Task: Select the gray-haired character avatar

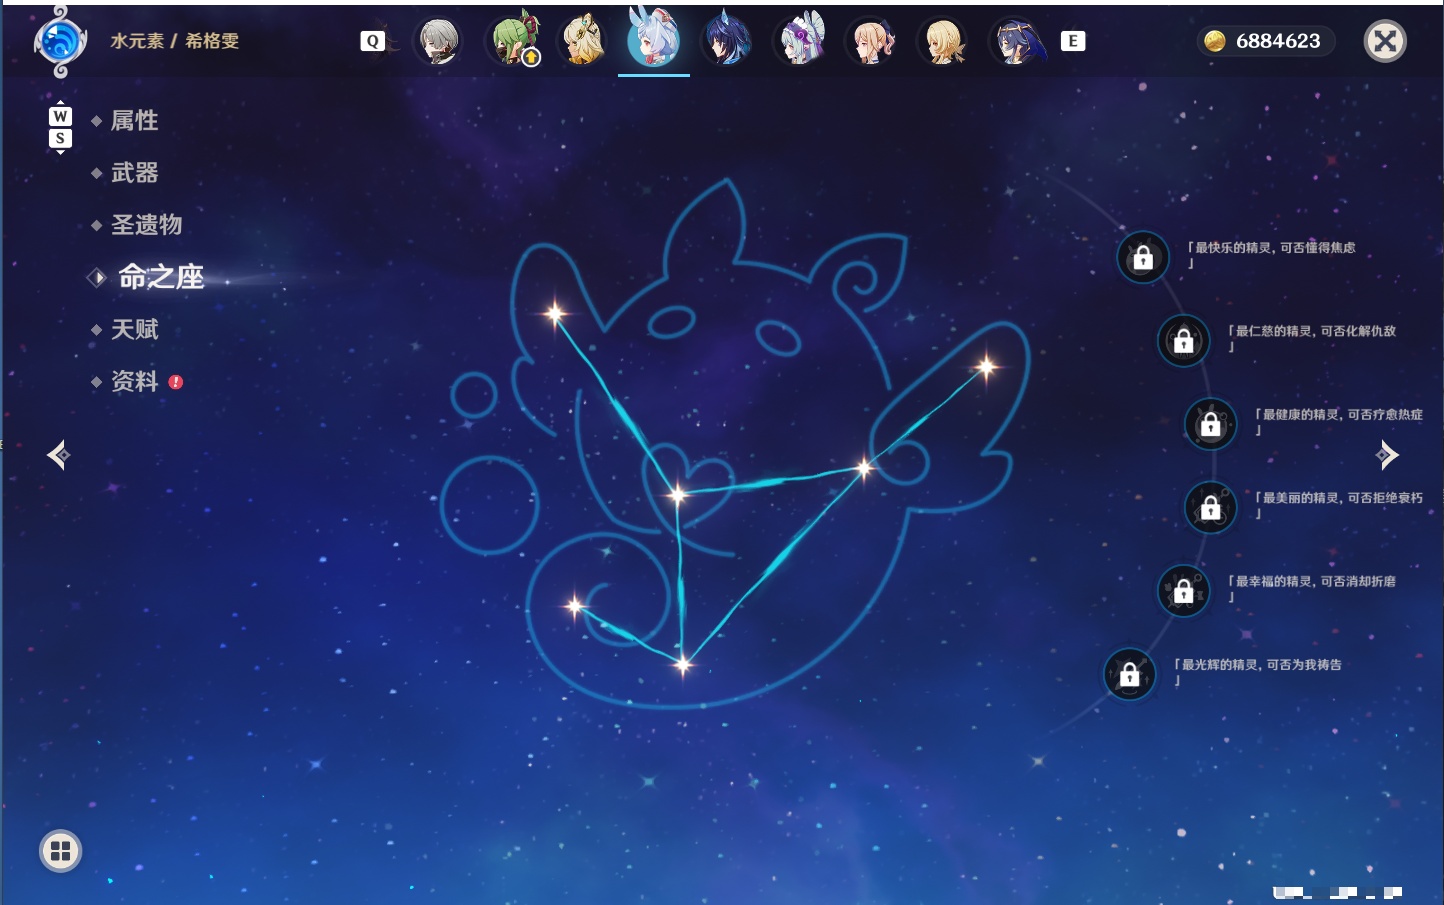Action: point(438,41)
